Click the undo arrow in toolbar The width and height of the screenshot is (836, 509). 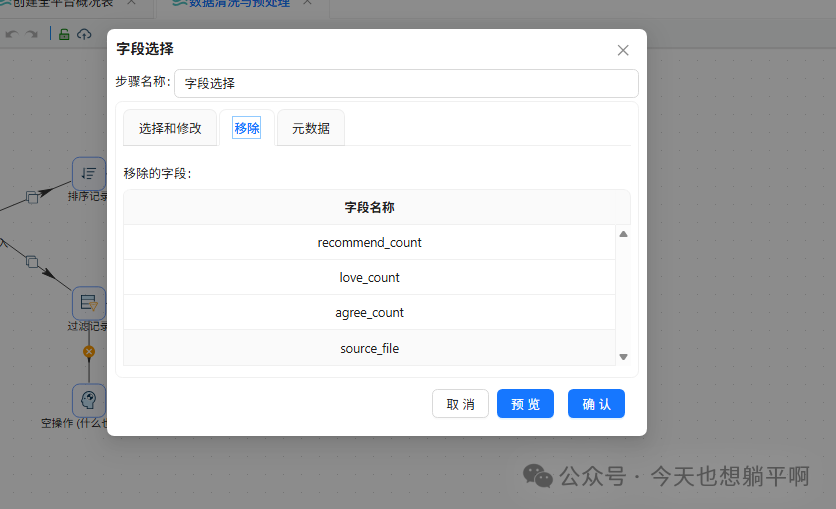point(12,35)
